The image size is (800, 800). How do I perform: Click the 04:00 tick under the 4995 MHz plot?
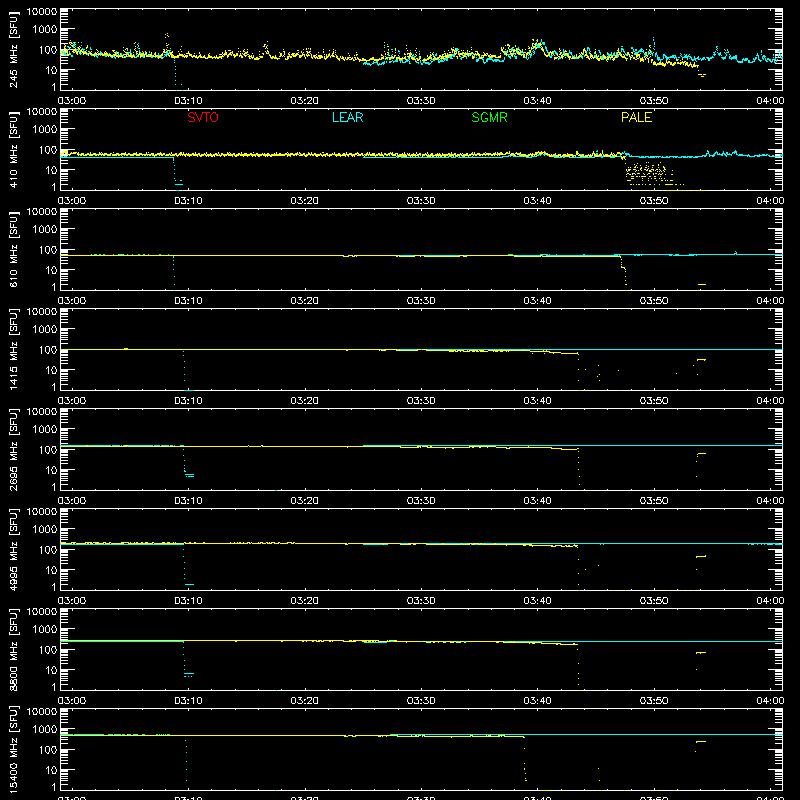(770, 601)
